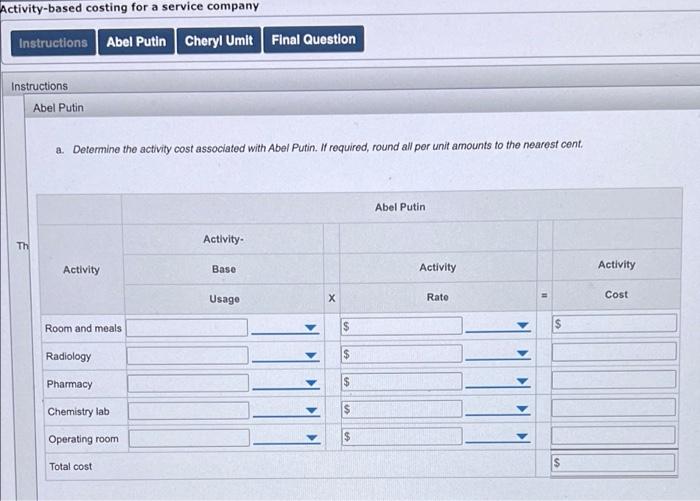Click Room and meals usage input field
Image resolution: width=700 pixels, height=501 pixels.
click(x=187, y=328)
